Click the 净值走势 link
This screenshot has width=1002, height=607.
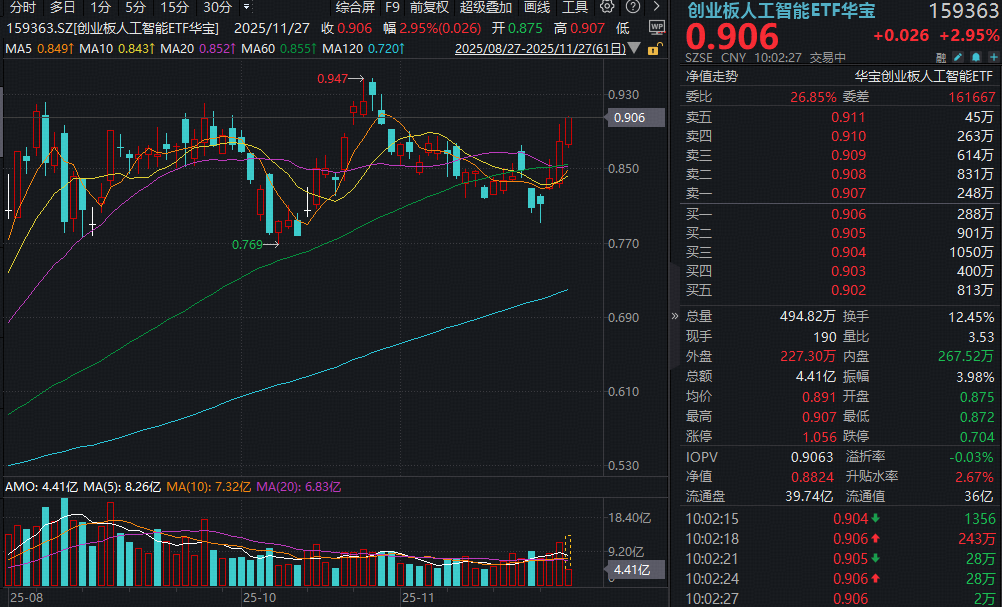coord(712,75)
